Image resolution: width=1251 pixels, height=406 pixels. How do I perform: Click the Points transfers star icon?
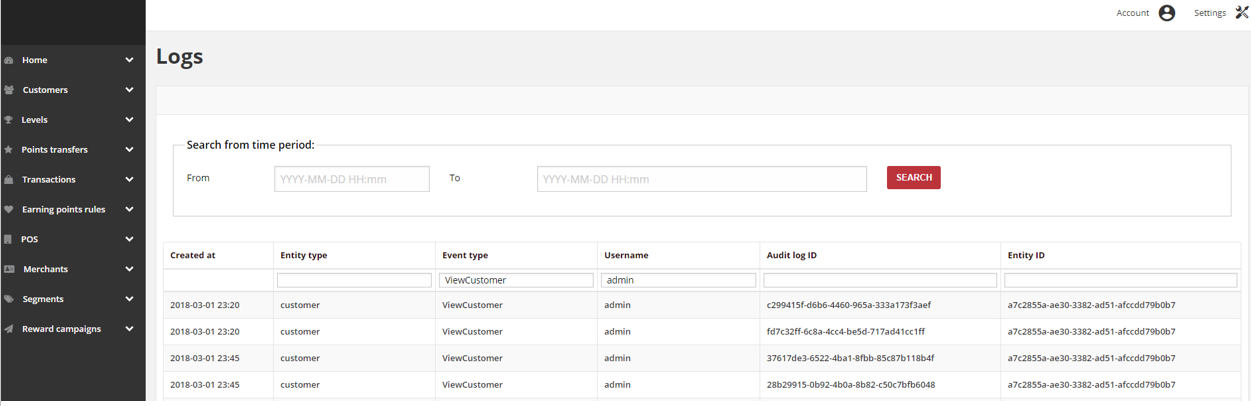(x=9, y=150)
